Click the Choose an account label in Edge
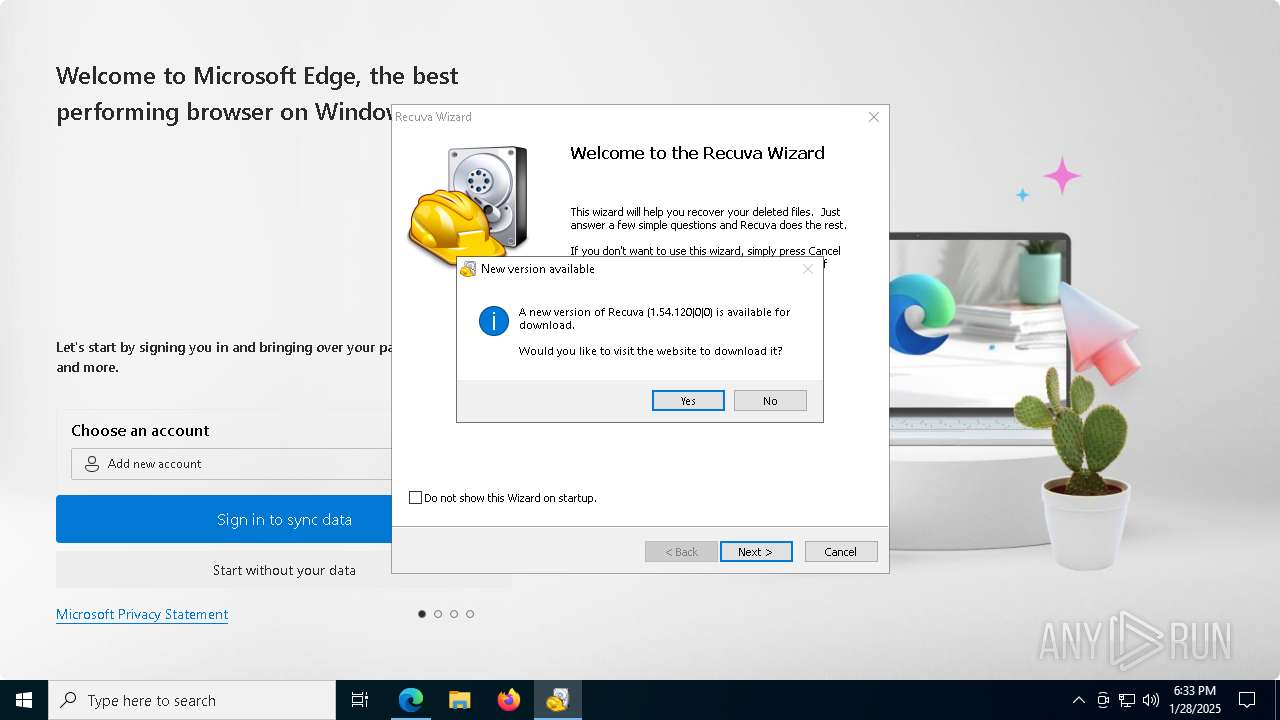1280x720 pixels. 140,430
